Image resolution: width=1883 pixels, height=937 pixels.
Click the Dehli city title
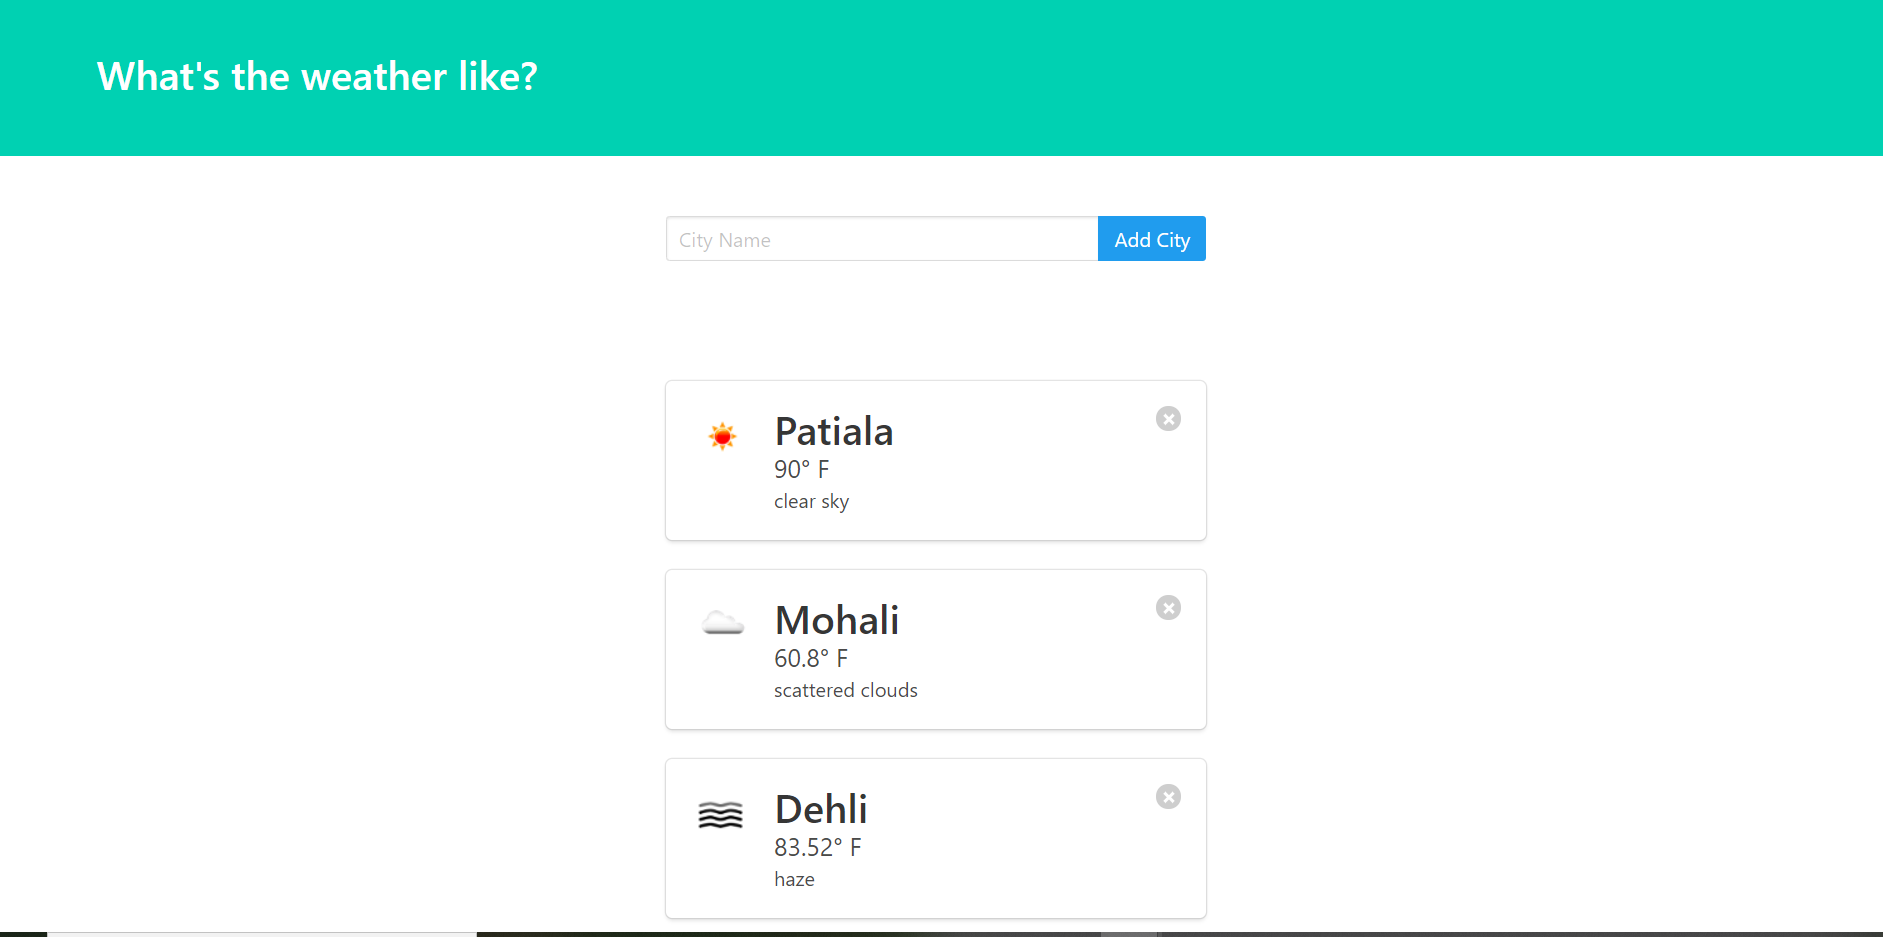point(820,809)
